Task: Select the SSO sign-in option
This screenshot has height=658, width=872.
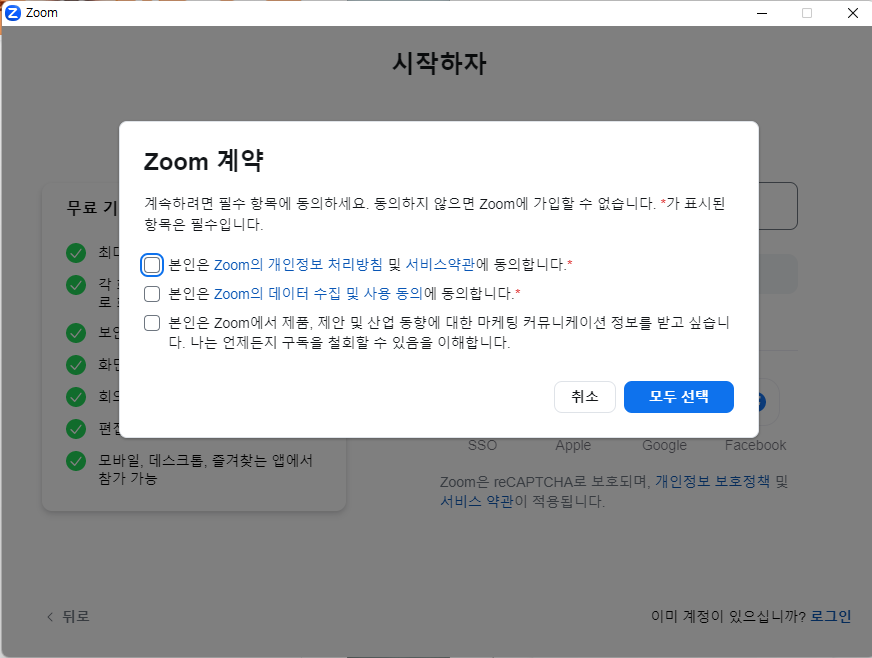Action: [482, 401]
